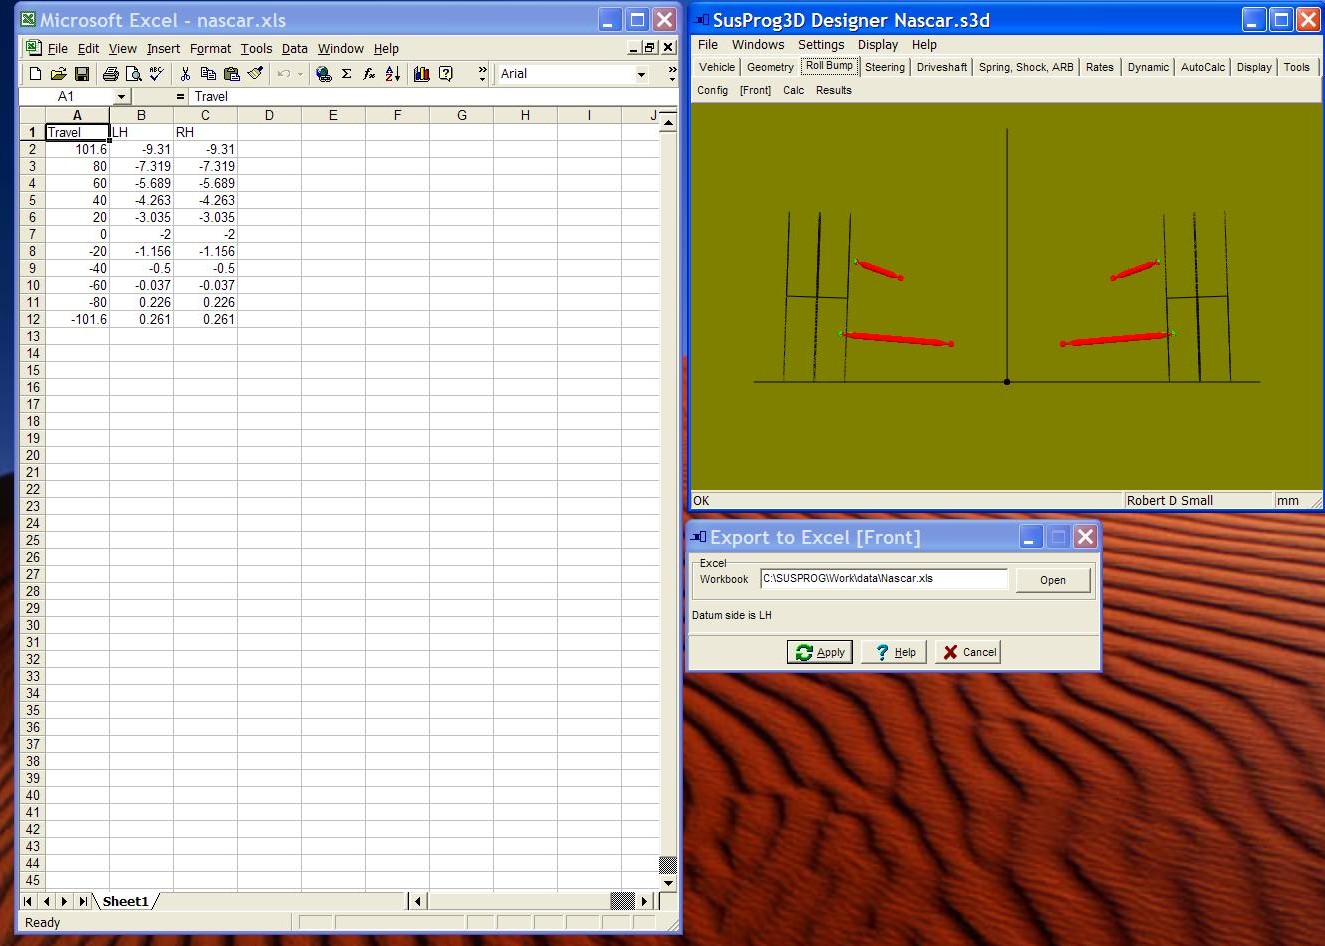Screen dimensions: 1325x946
Task: Click the Save icon in Excel toolbar
Action: pos(82,74)
